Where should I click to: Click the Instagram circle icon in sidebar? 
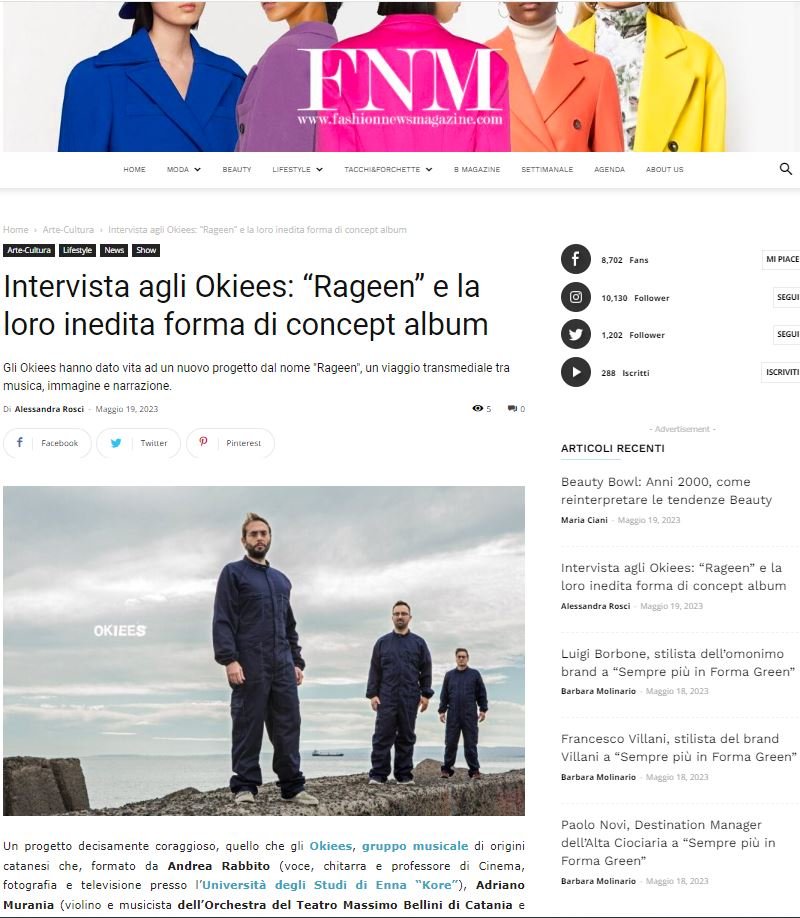coord(576,297)
